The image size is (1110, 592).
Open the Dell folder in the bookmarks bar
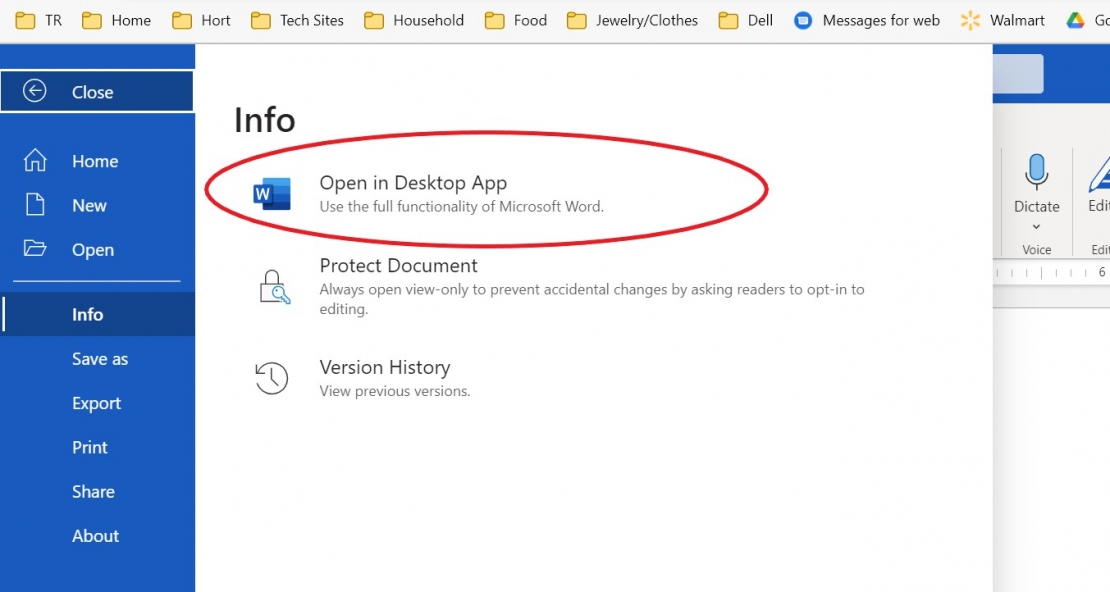pos(745,19)
